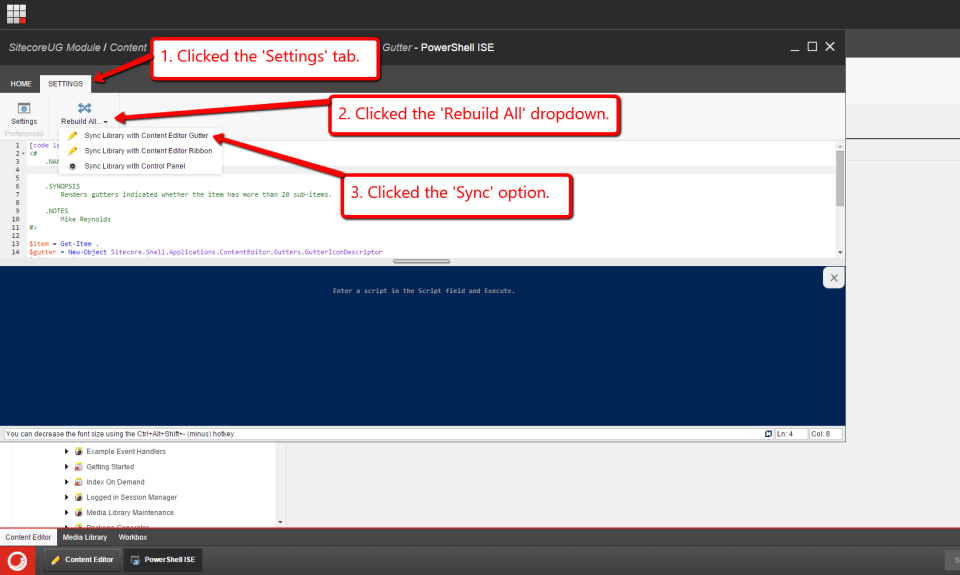Select Sync Library with Content Editor Ribbon
This screenshot has width=960, height=575.
coord(148,150)
